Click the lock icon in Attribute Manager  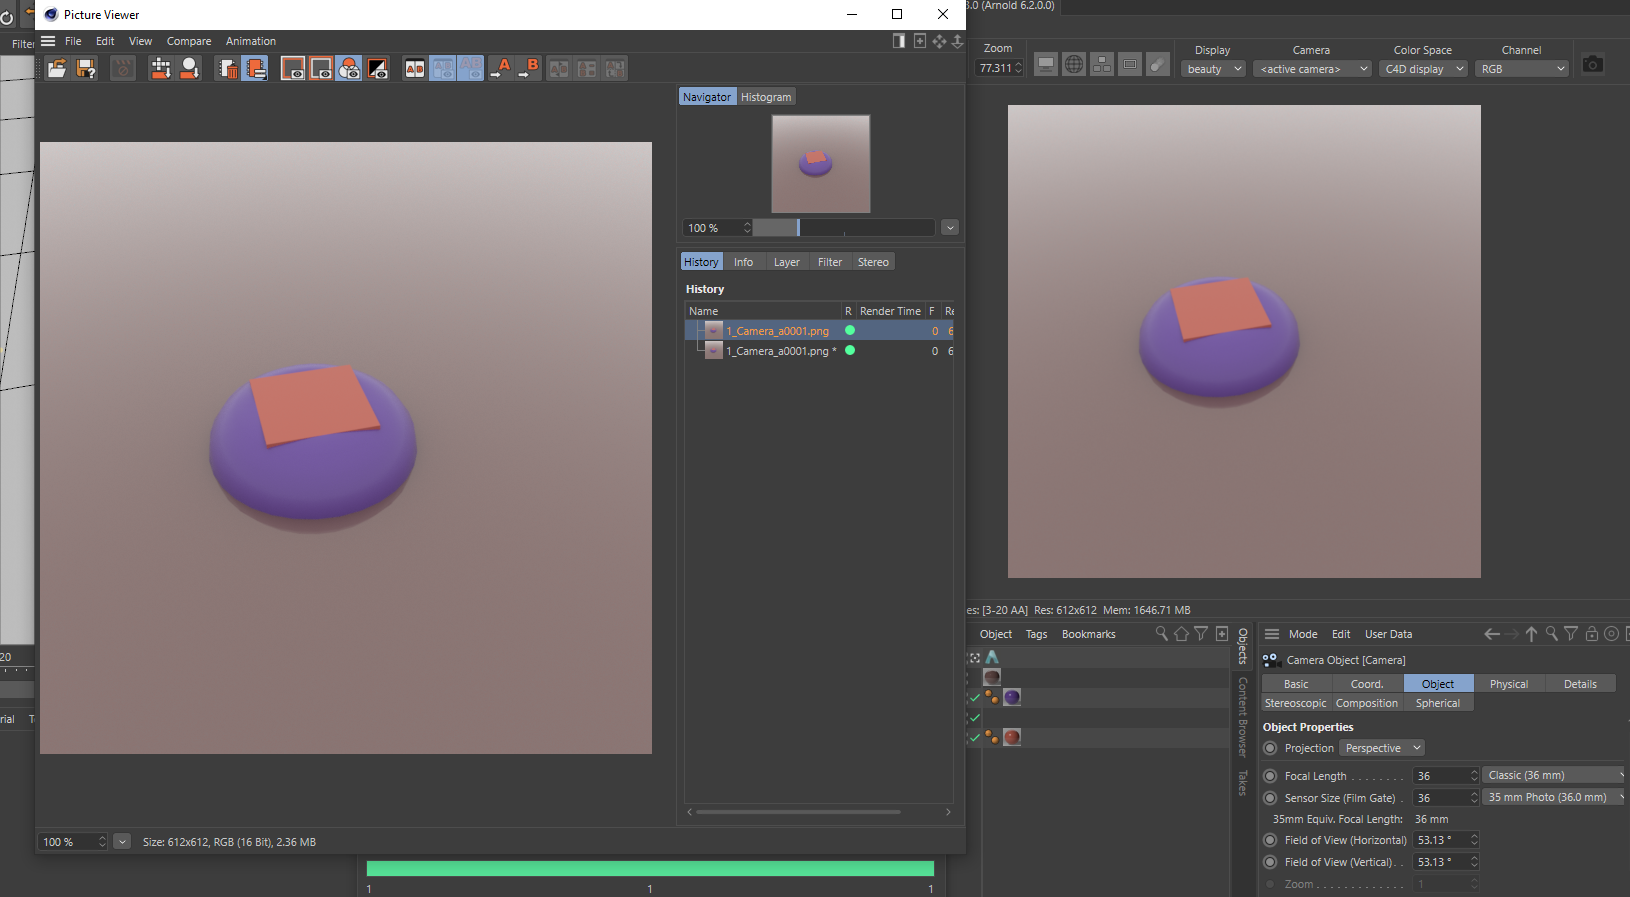point(1592,634)
